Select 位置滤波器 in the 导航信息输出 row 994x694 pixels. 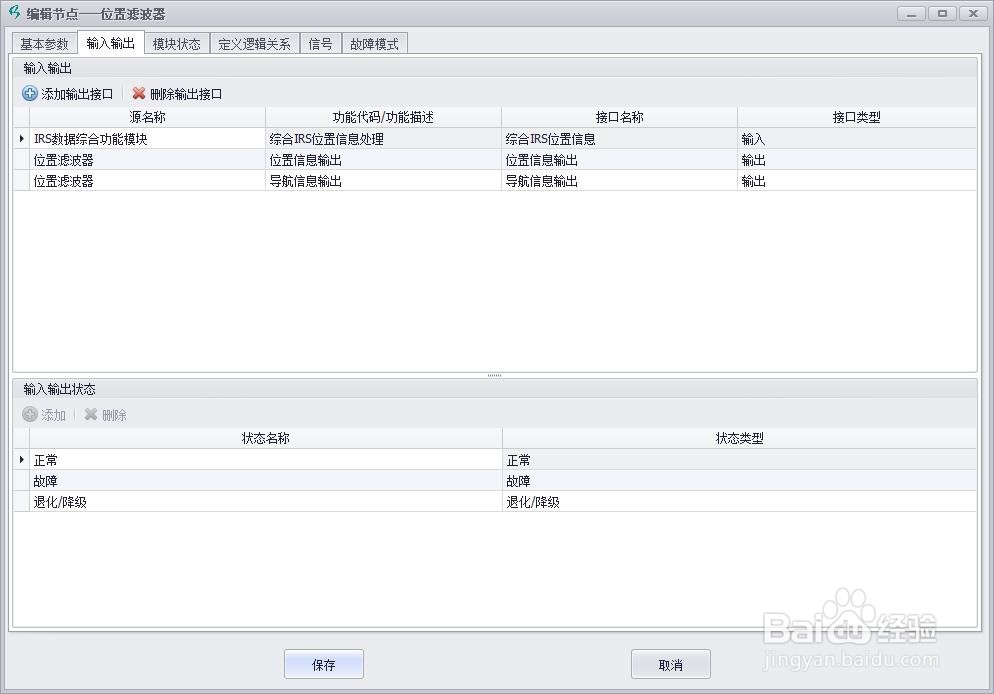click(147, 181)
